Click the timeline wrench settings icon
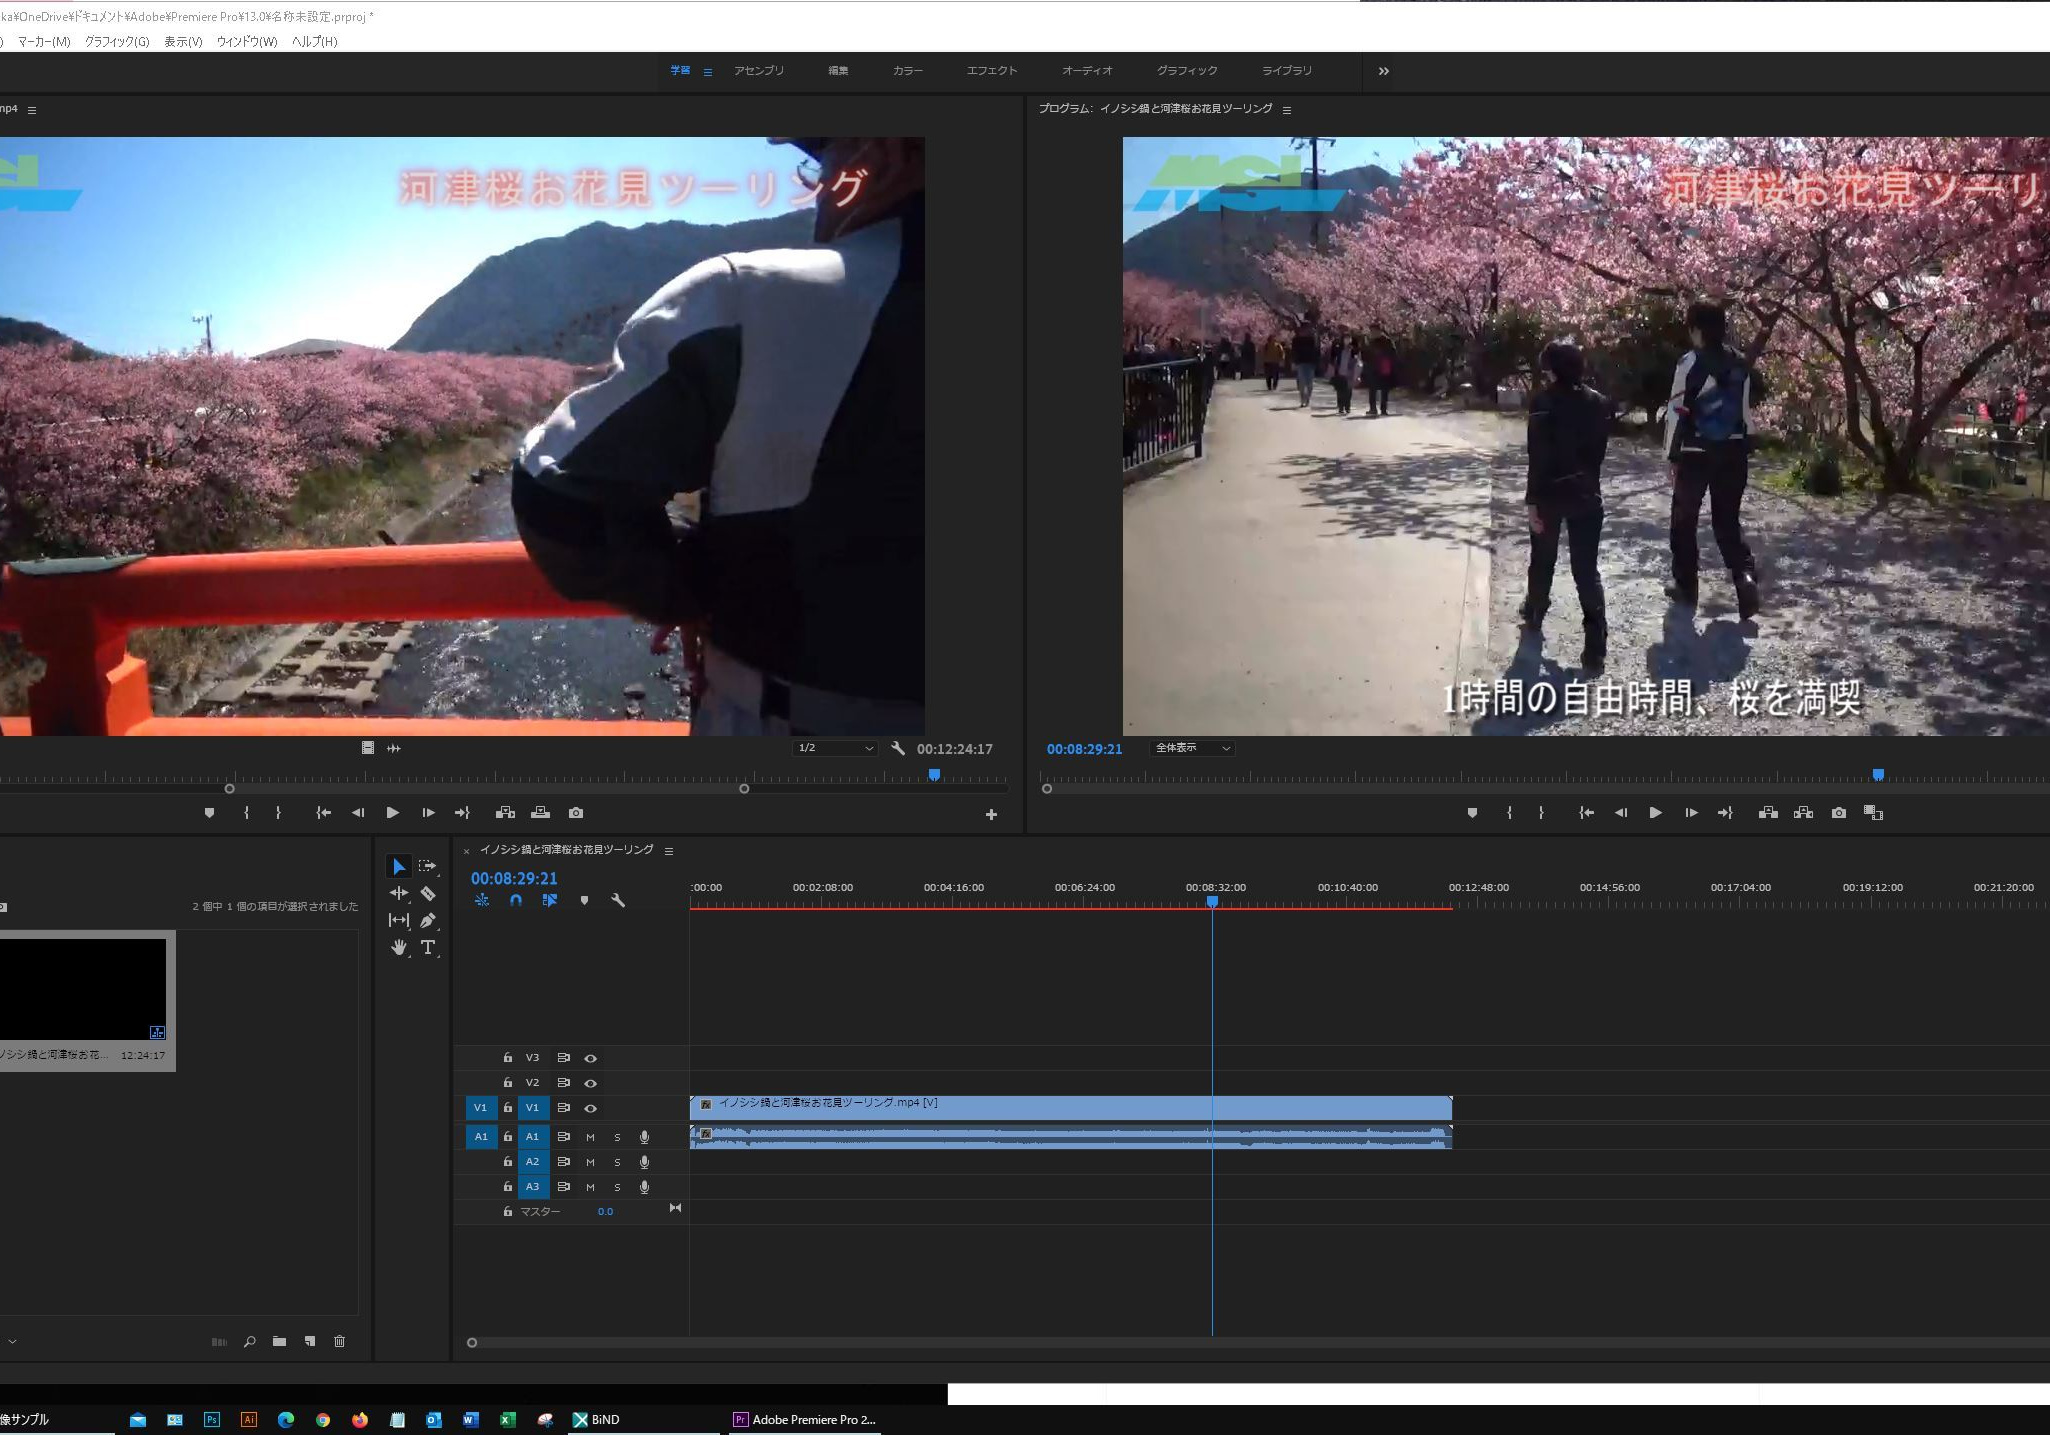 tap(618, 900)
